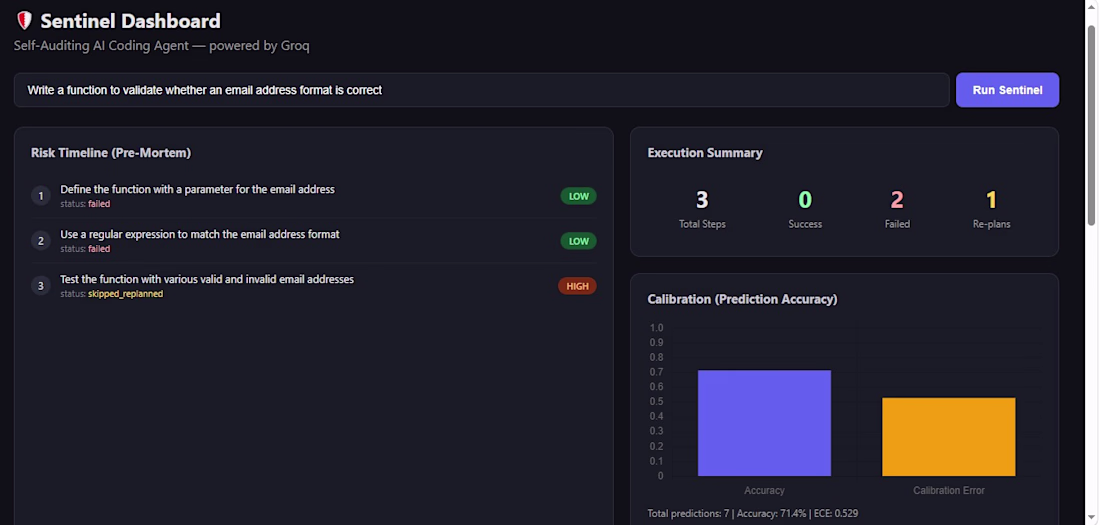Viewport: 1100px width, 525px height.
Task: Click the Total Steps value 3
Action: 702,200
